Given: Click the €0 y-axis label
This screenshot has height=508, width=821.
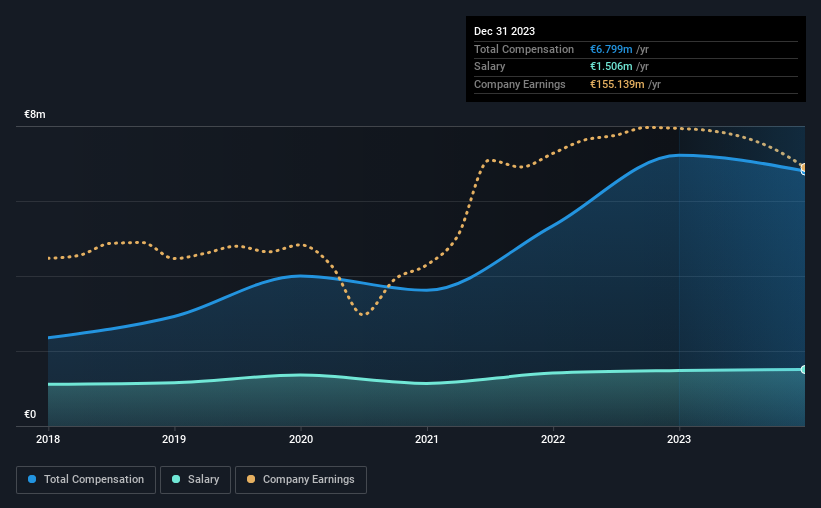Looking at the screenshot, I should (30, 414).
